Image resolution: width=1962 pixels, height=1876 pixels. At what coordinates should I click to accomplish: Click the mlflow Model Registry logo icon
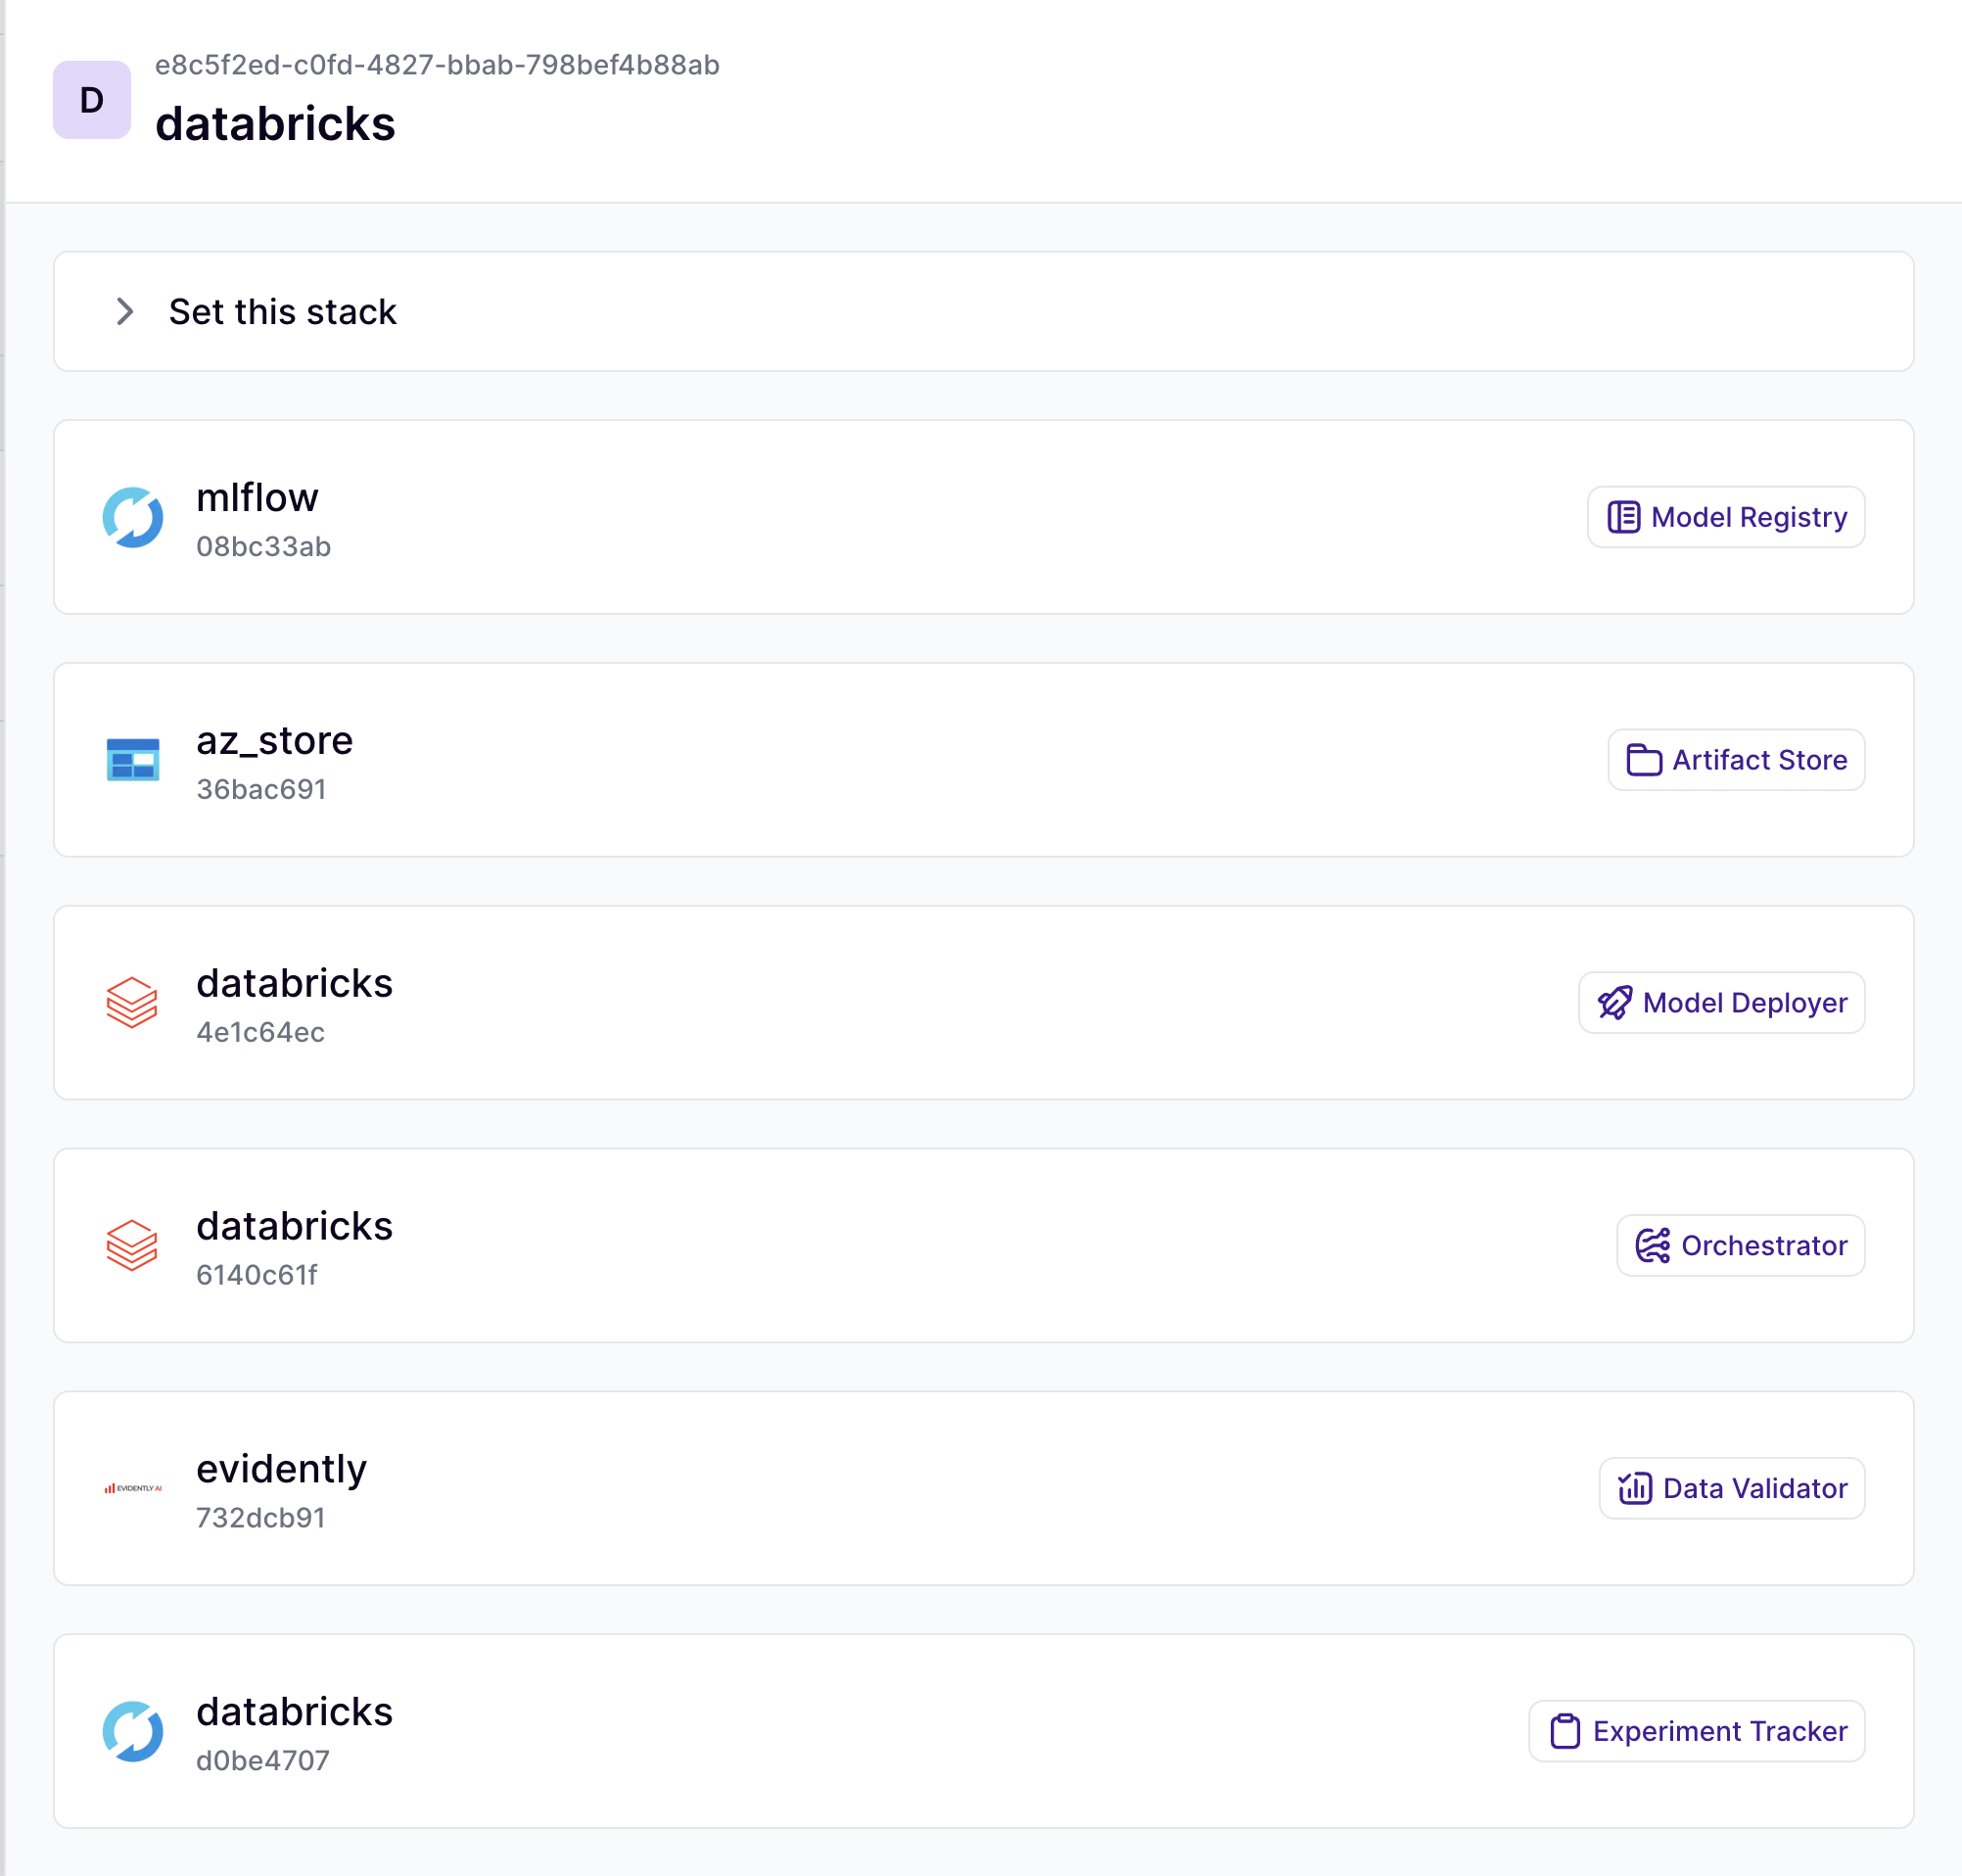[x=133, y=517]
